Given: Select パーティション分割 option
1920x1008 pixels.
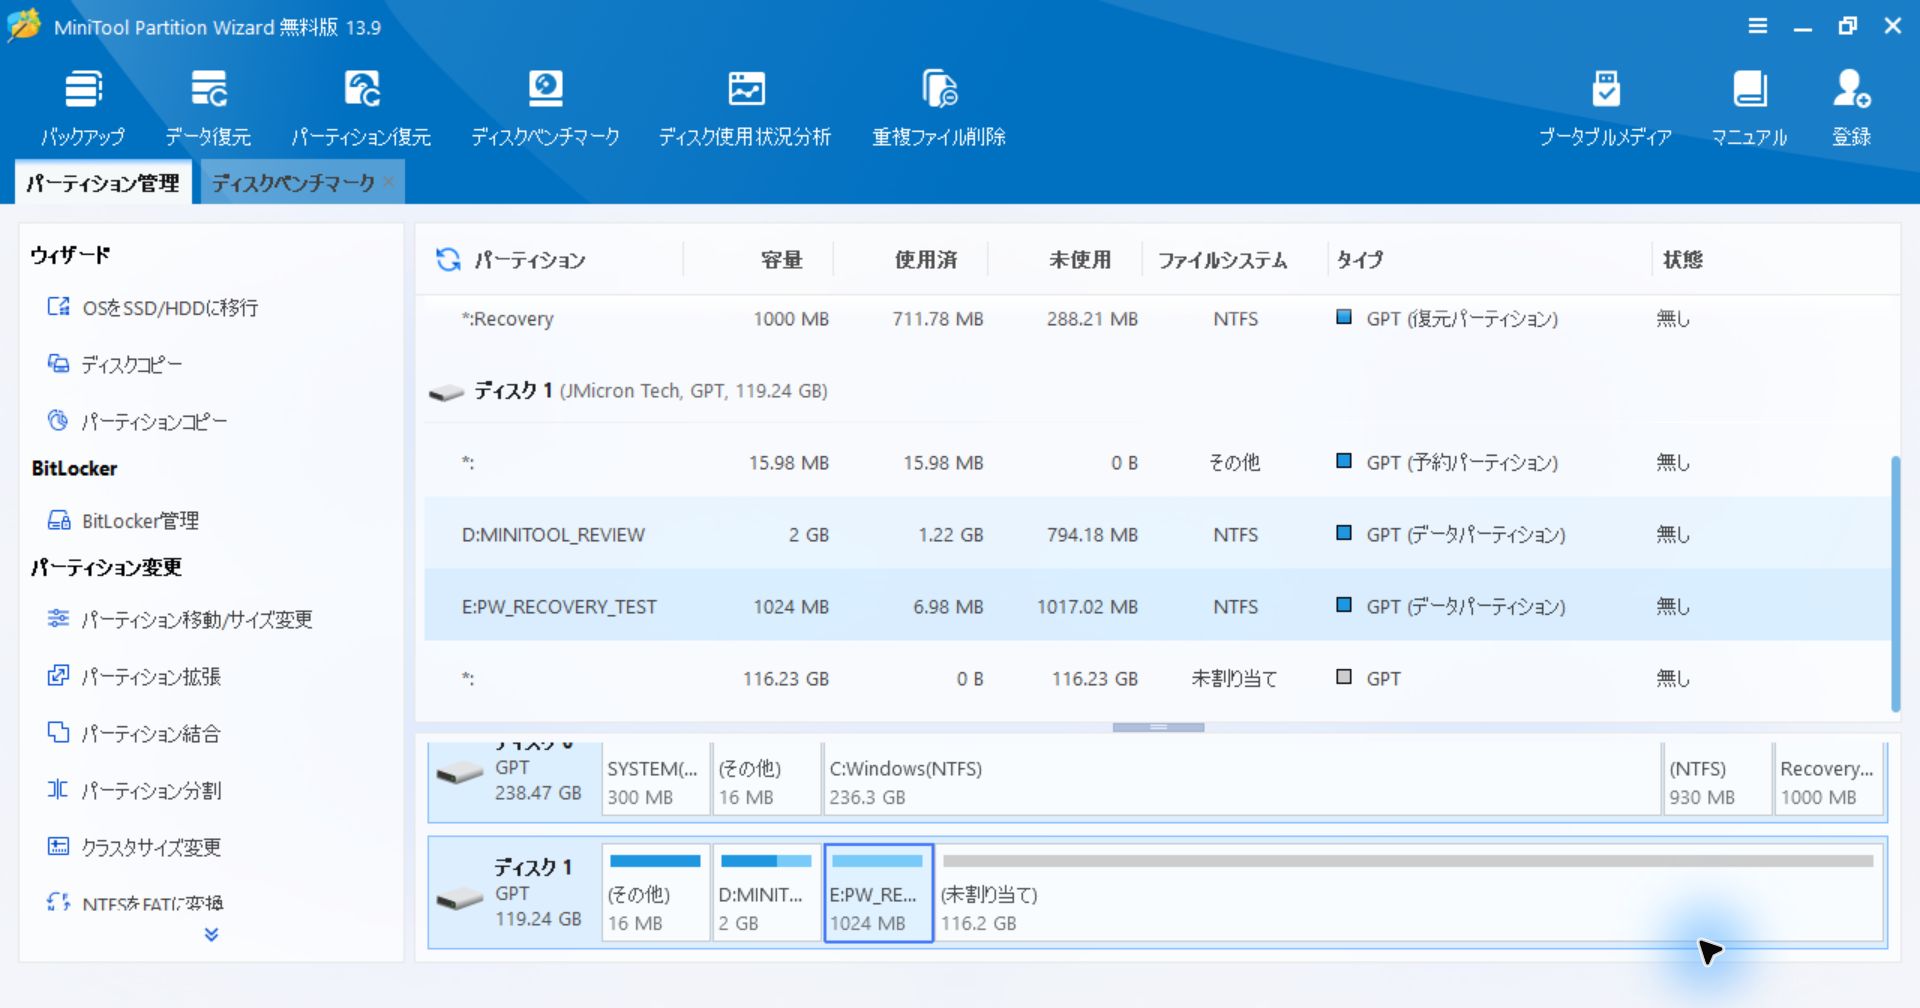Looking at the screenshot, I should tap(134, 790).
